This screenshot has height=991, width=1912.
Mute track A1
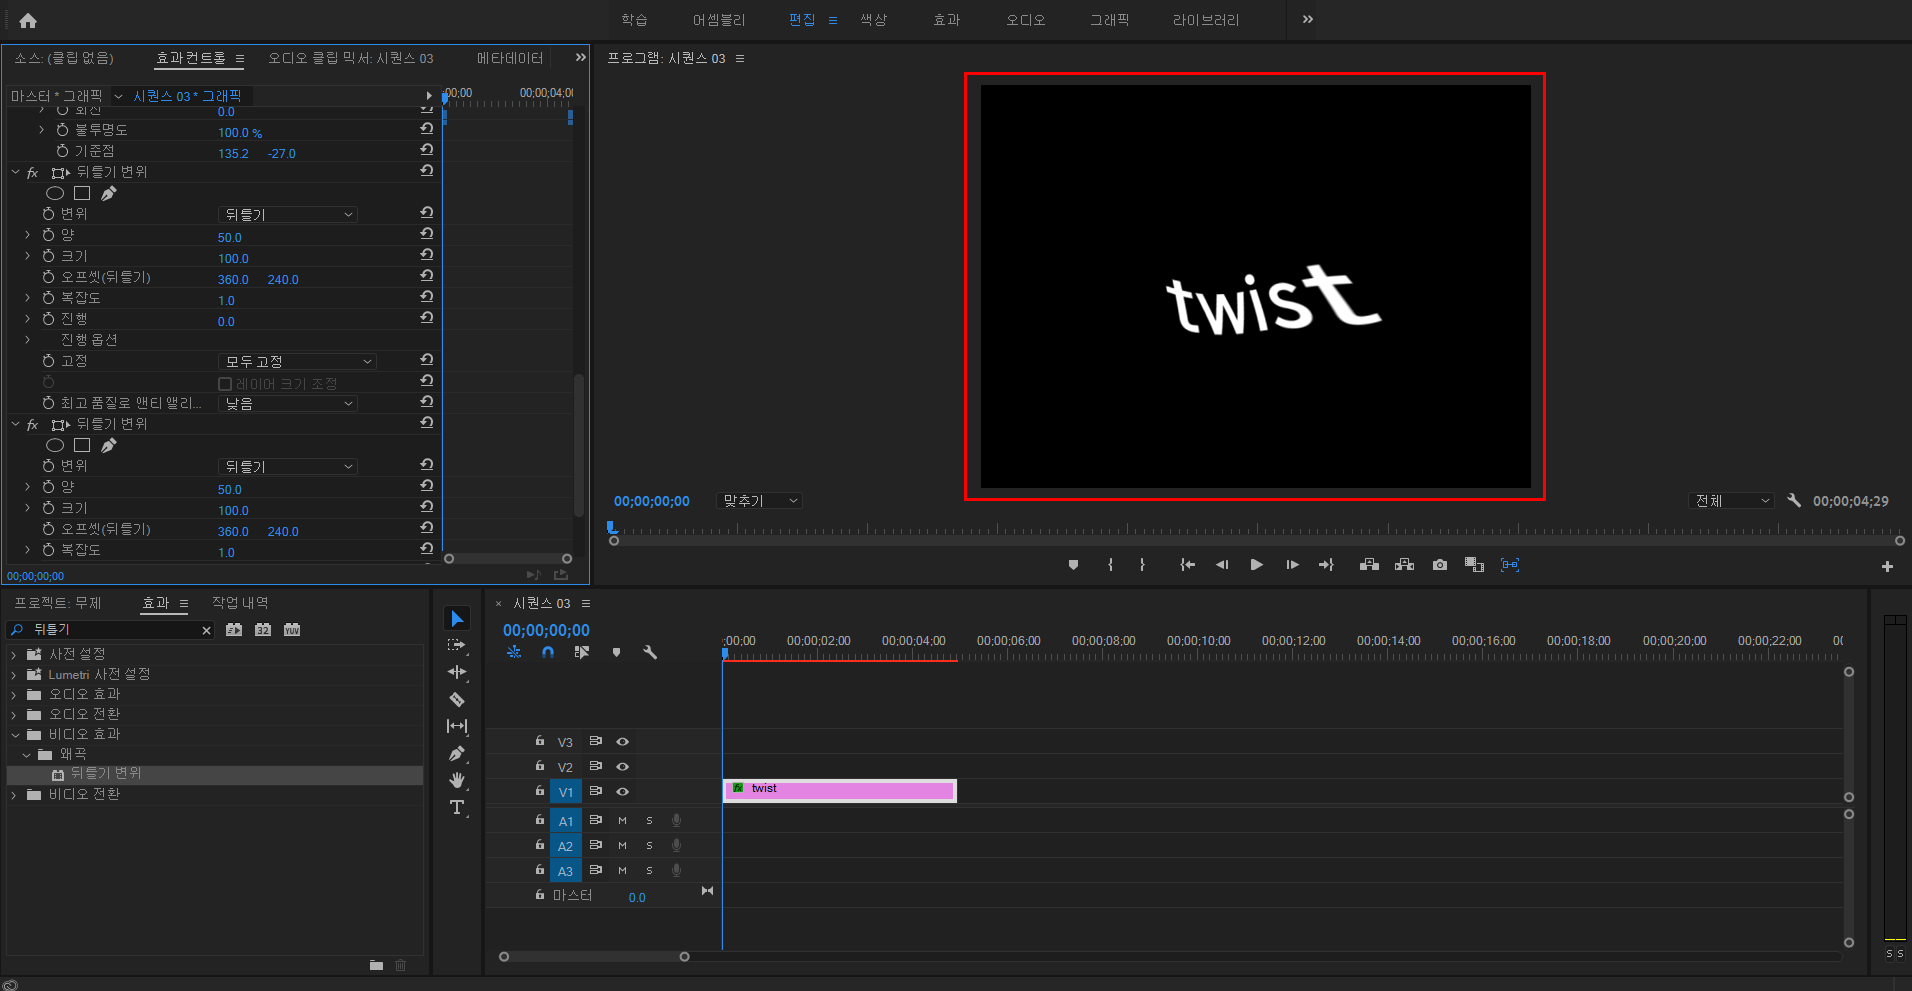[x=622, y=820]
